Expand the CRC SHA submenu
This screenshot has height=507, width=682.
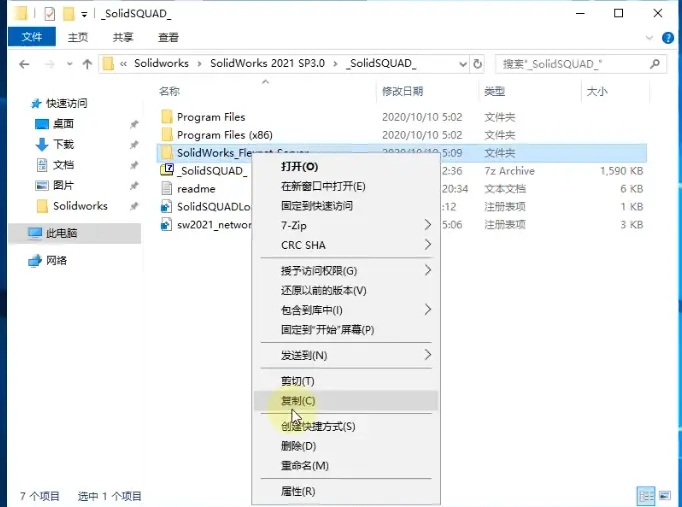tap(346, 245)
